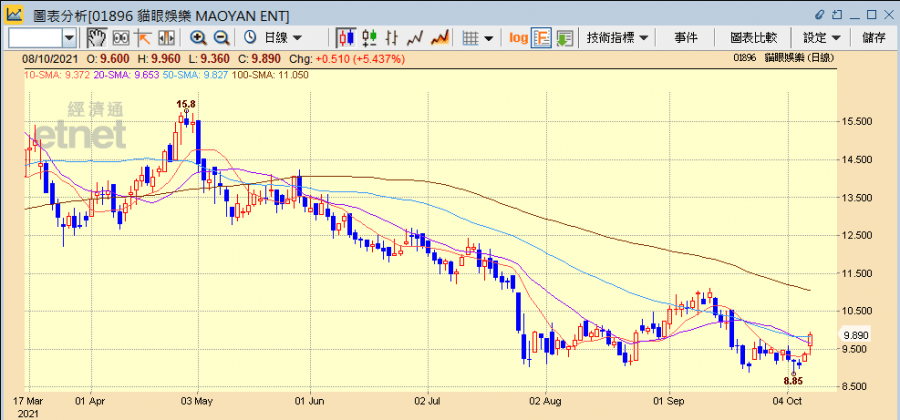
Task: Switch to the line chart type
Action: (417, 38)
